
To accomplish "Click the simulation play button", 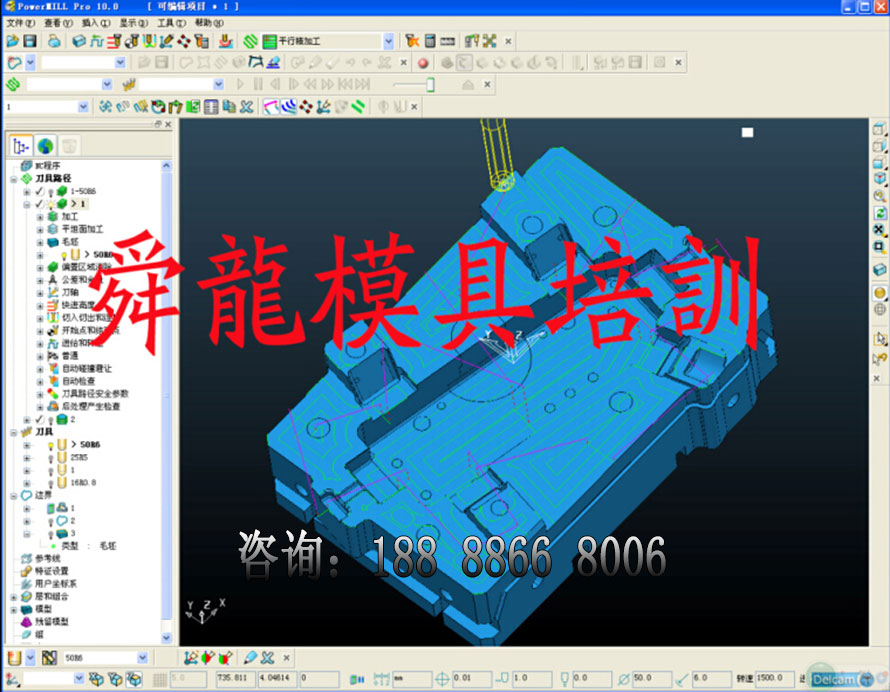I will click(240, 85).
